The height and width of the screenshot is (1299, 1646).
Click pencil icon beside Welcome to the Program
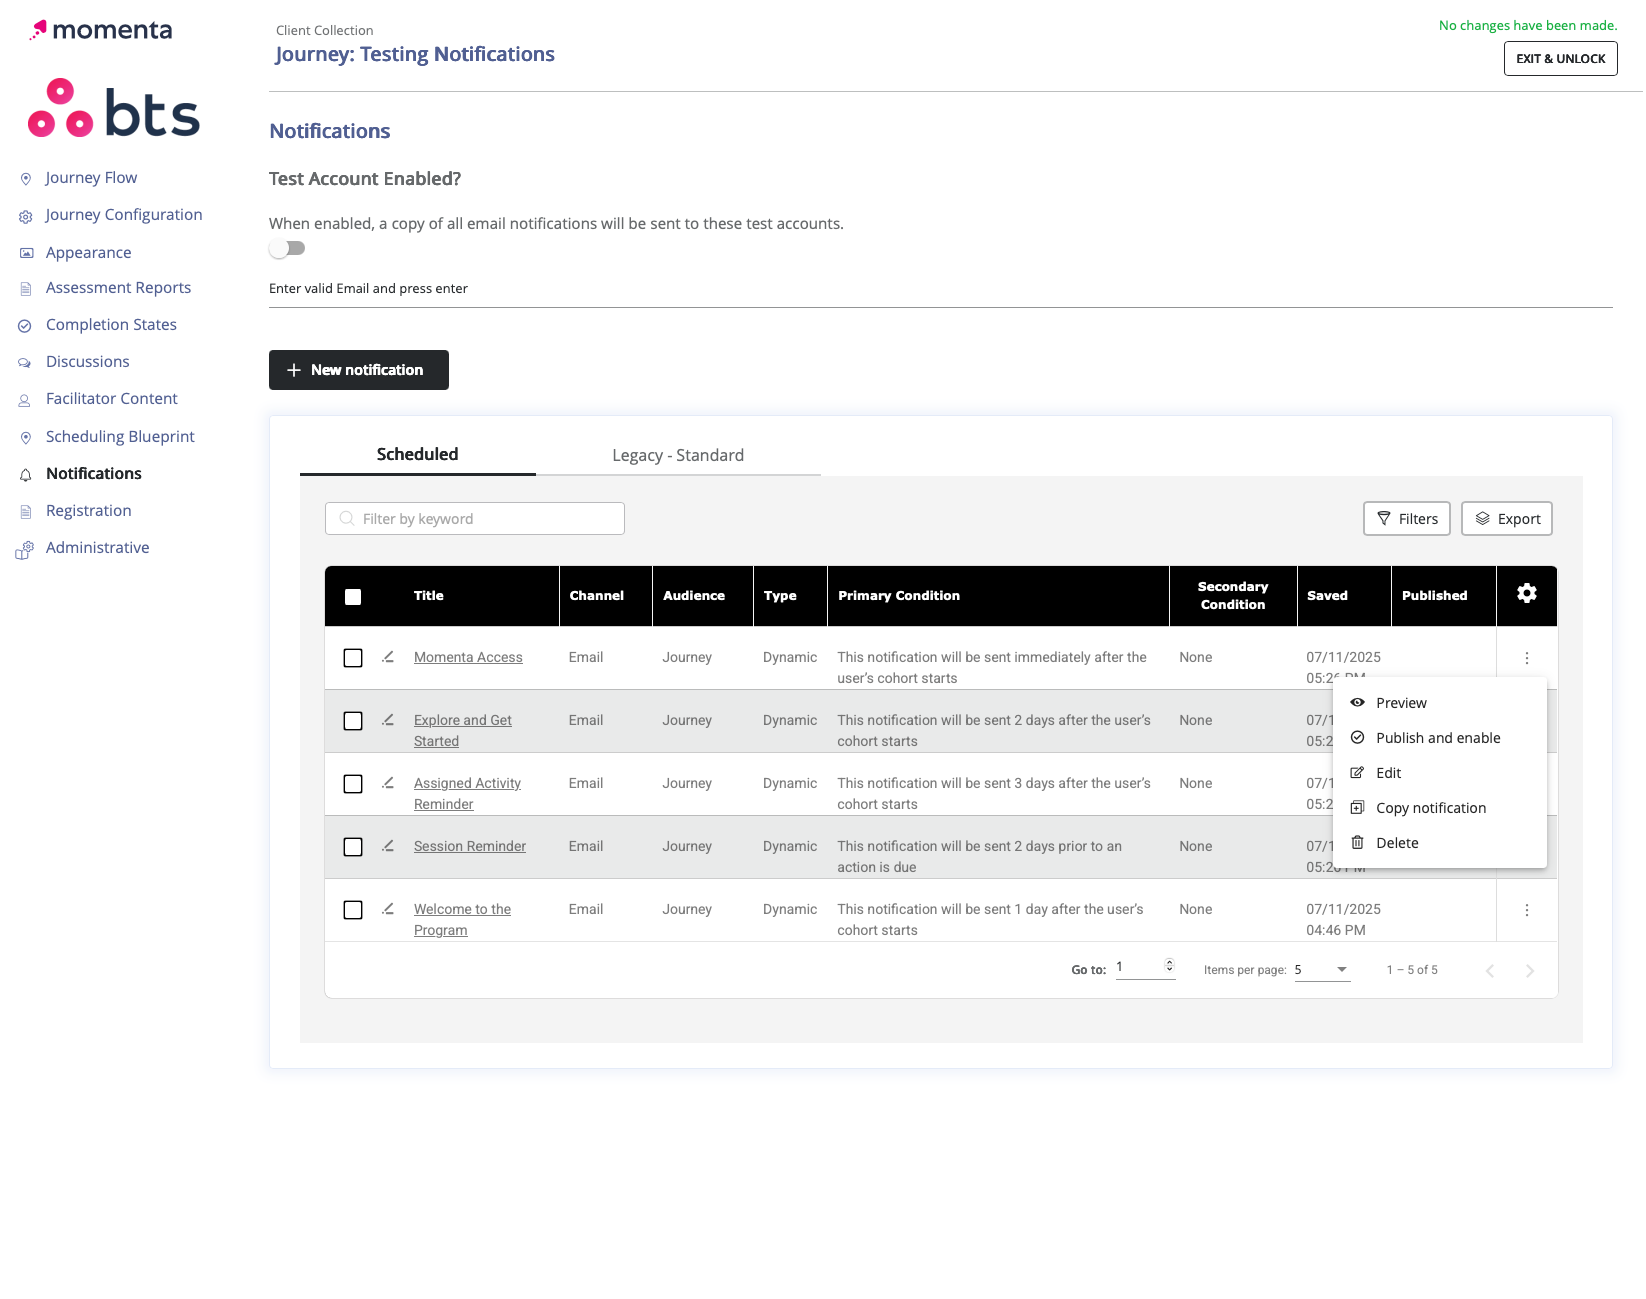coord(388,909)
